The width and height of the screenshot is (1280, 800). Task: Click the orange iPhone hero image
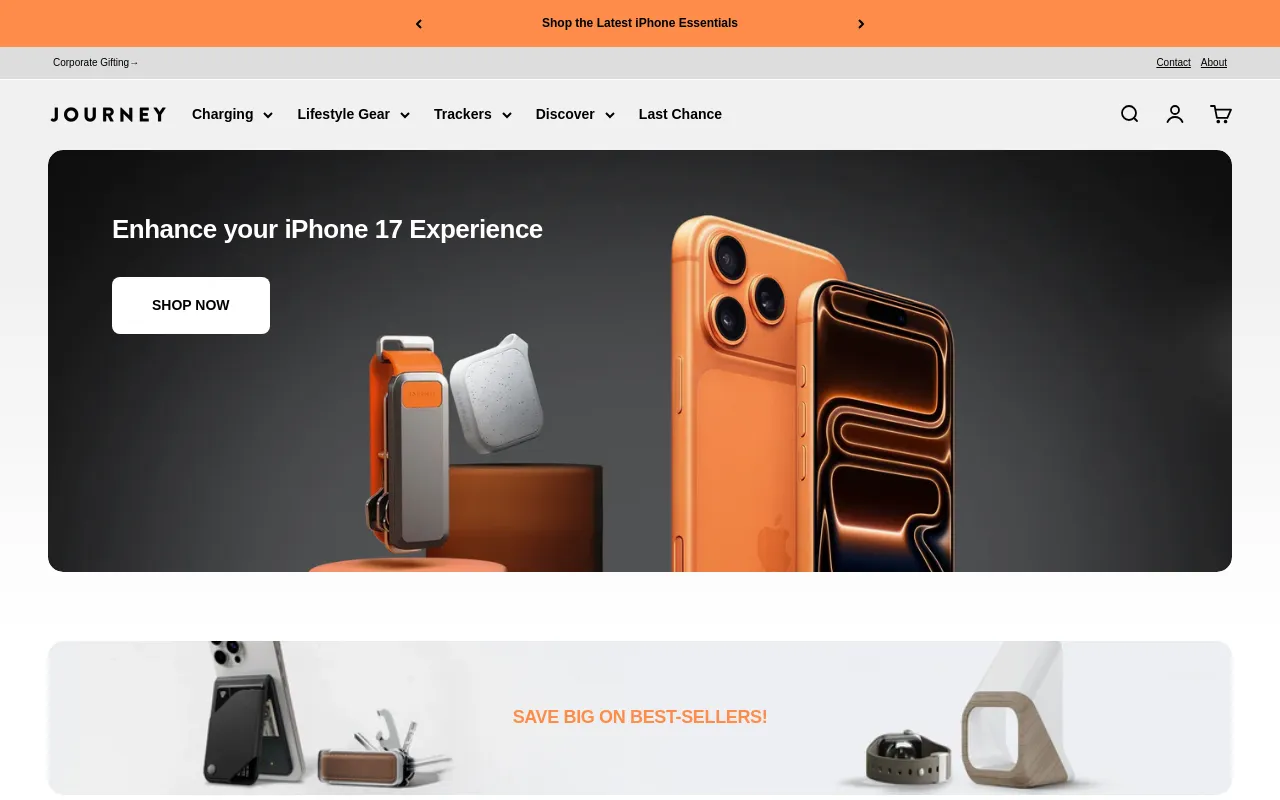coord(810,392)
